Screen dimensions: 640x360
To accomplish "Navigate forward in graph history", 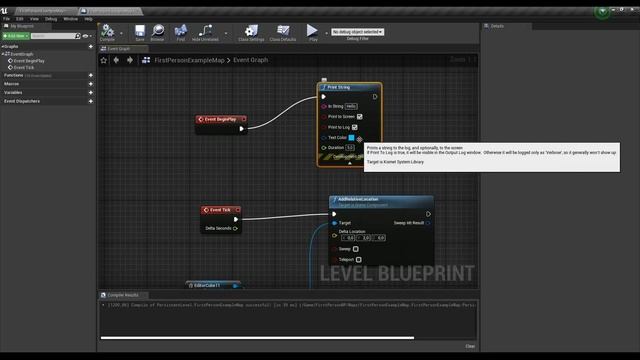I will click(130, 60).
